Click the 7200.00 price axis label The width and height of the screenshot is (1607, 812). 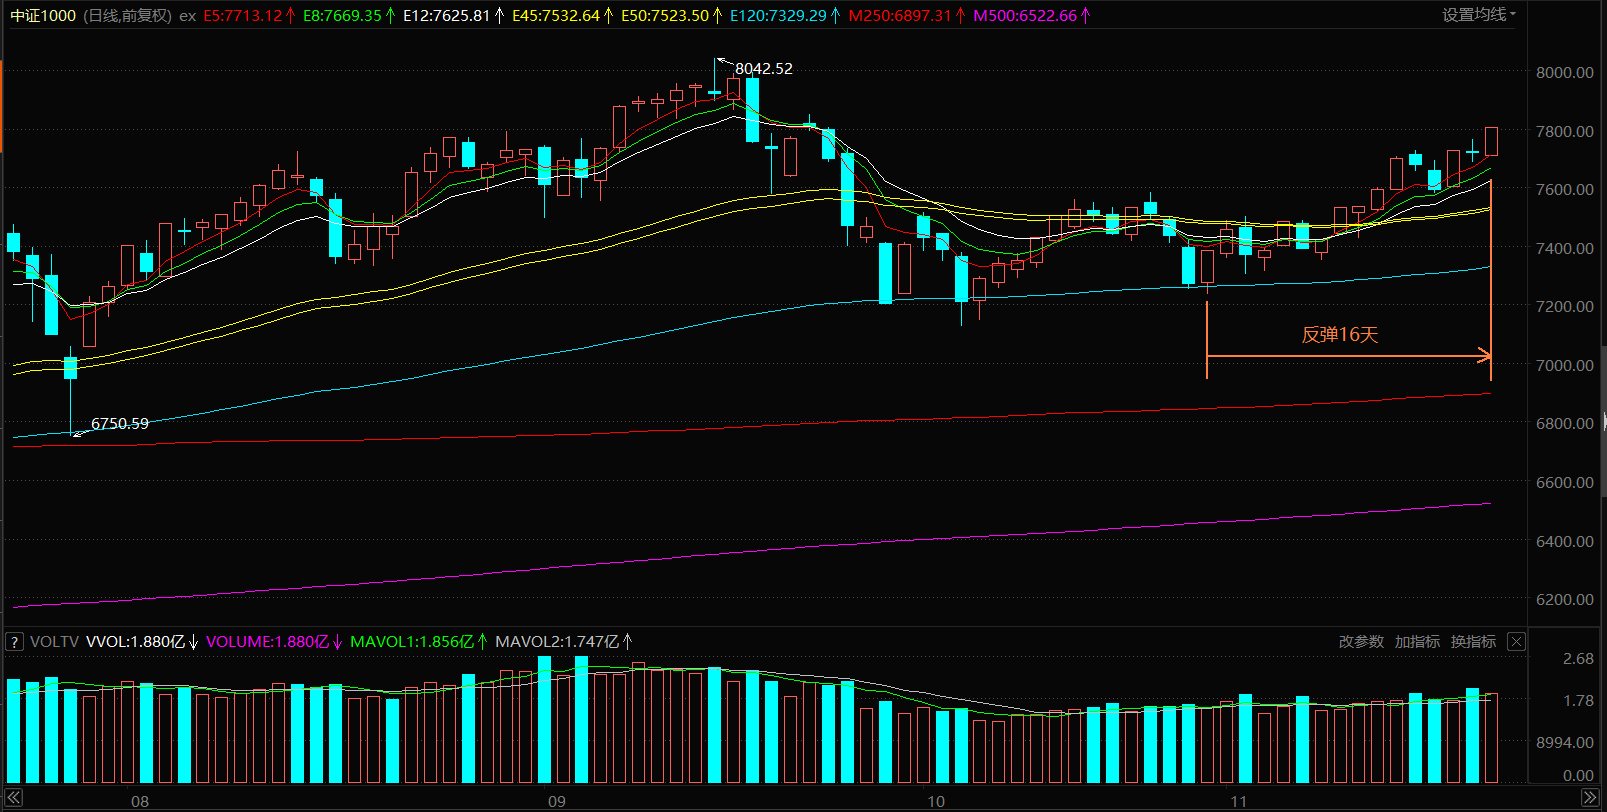tap(1565, 306)
